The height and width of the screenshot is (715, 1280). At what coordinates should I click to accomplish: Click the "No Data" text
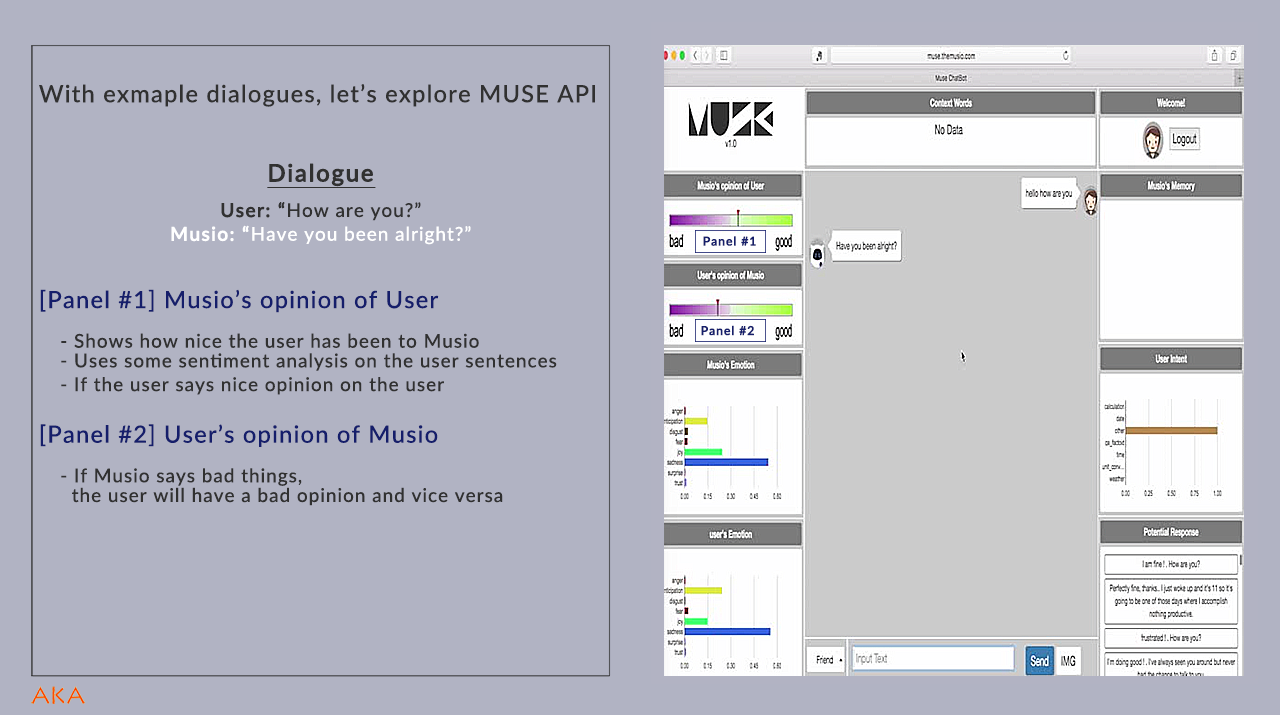click(x=948, y=130)
